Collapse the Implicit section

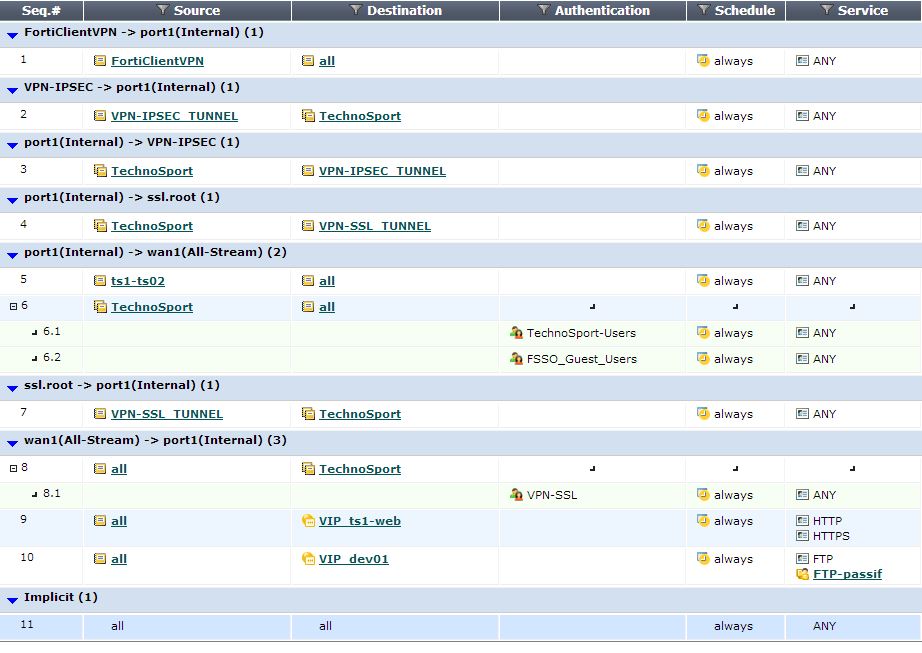[10, 597]
